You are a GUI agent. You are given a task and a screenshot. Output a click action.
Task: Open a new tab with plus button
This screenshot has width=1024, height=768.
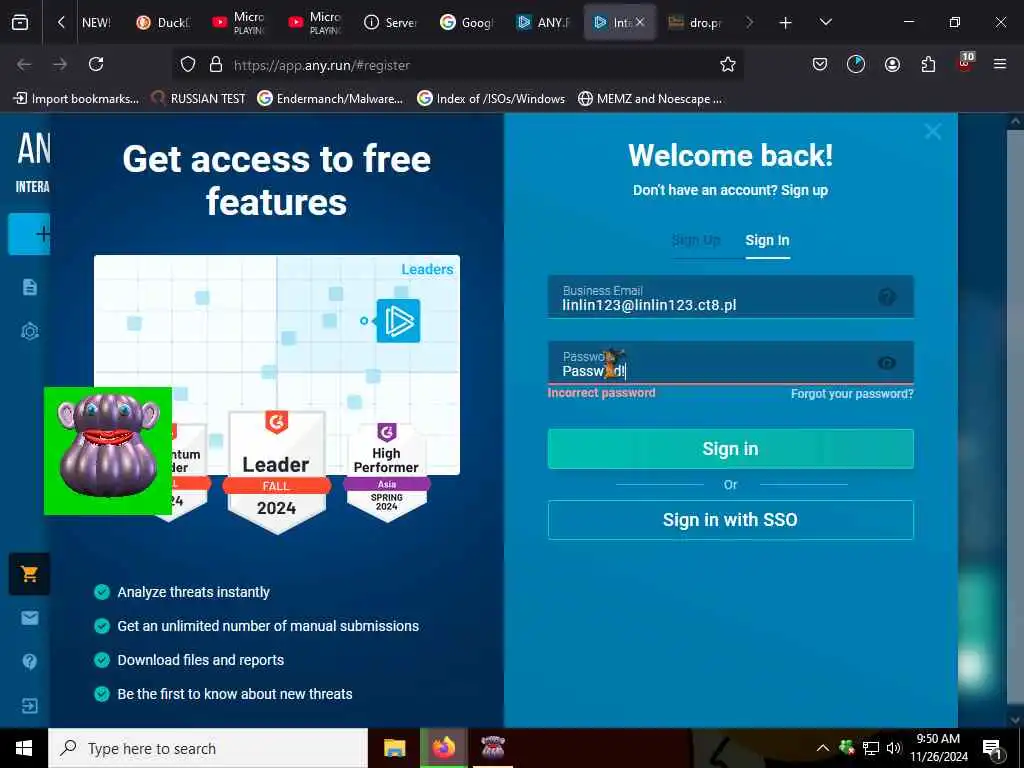pyautogui.click(x=786, y=22)
